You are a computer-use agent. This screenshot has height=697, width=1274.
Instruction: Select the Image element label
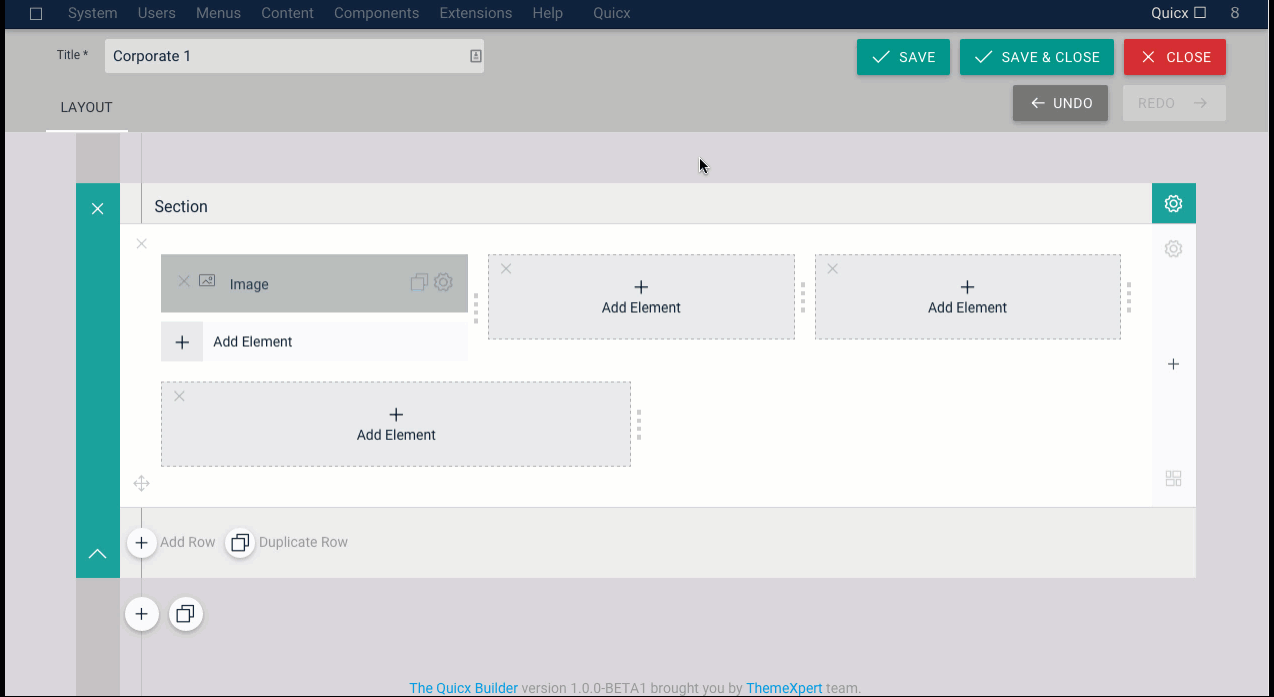coord(249,284)
